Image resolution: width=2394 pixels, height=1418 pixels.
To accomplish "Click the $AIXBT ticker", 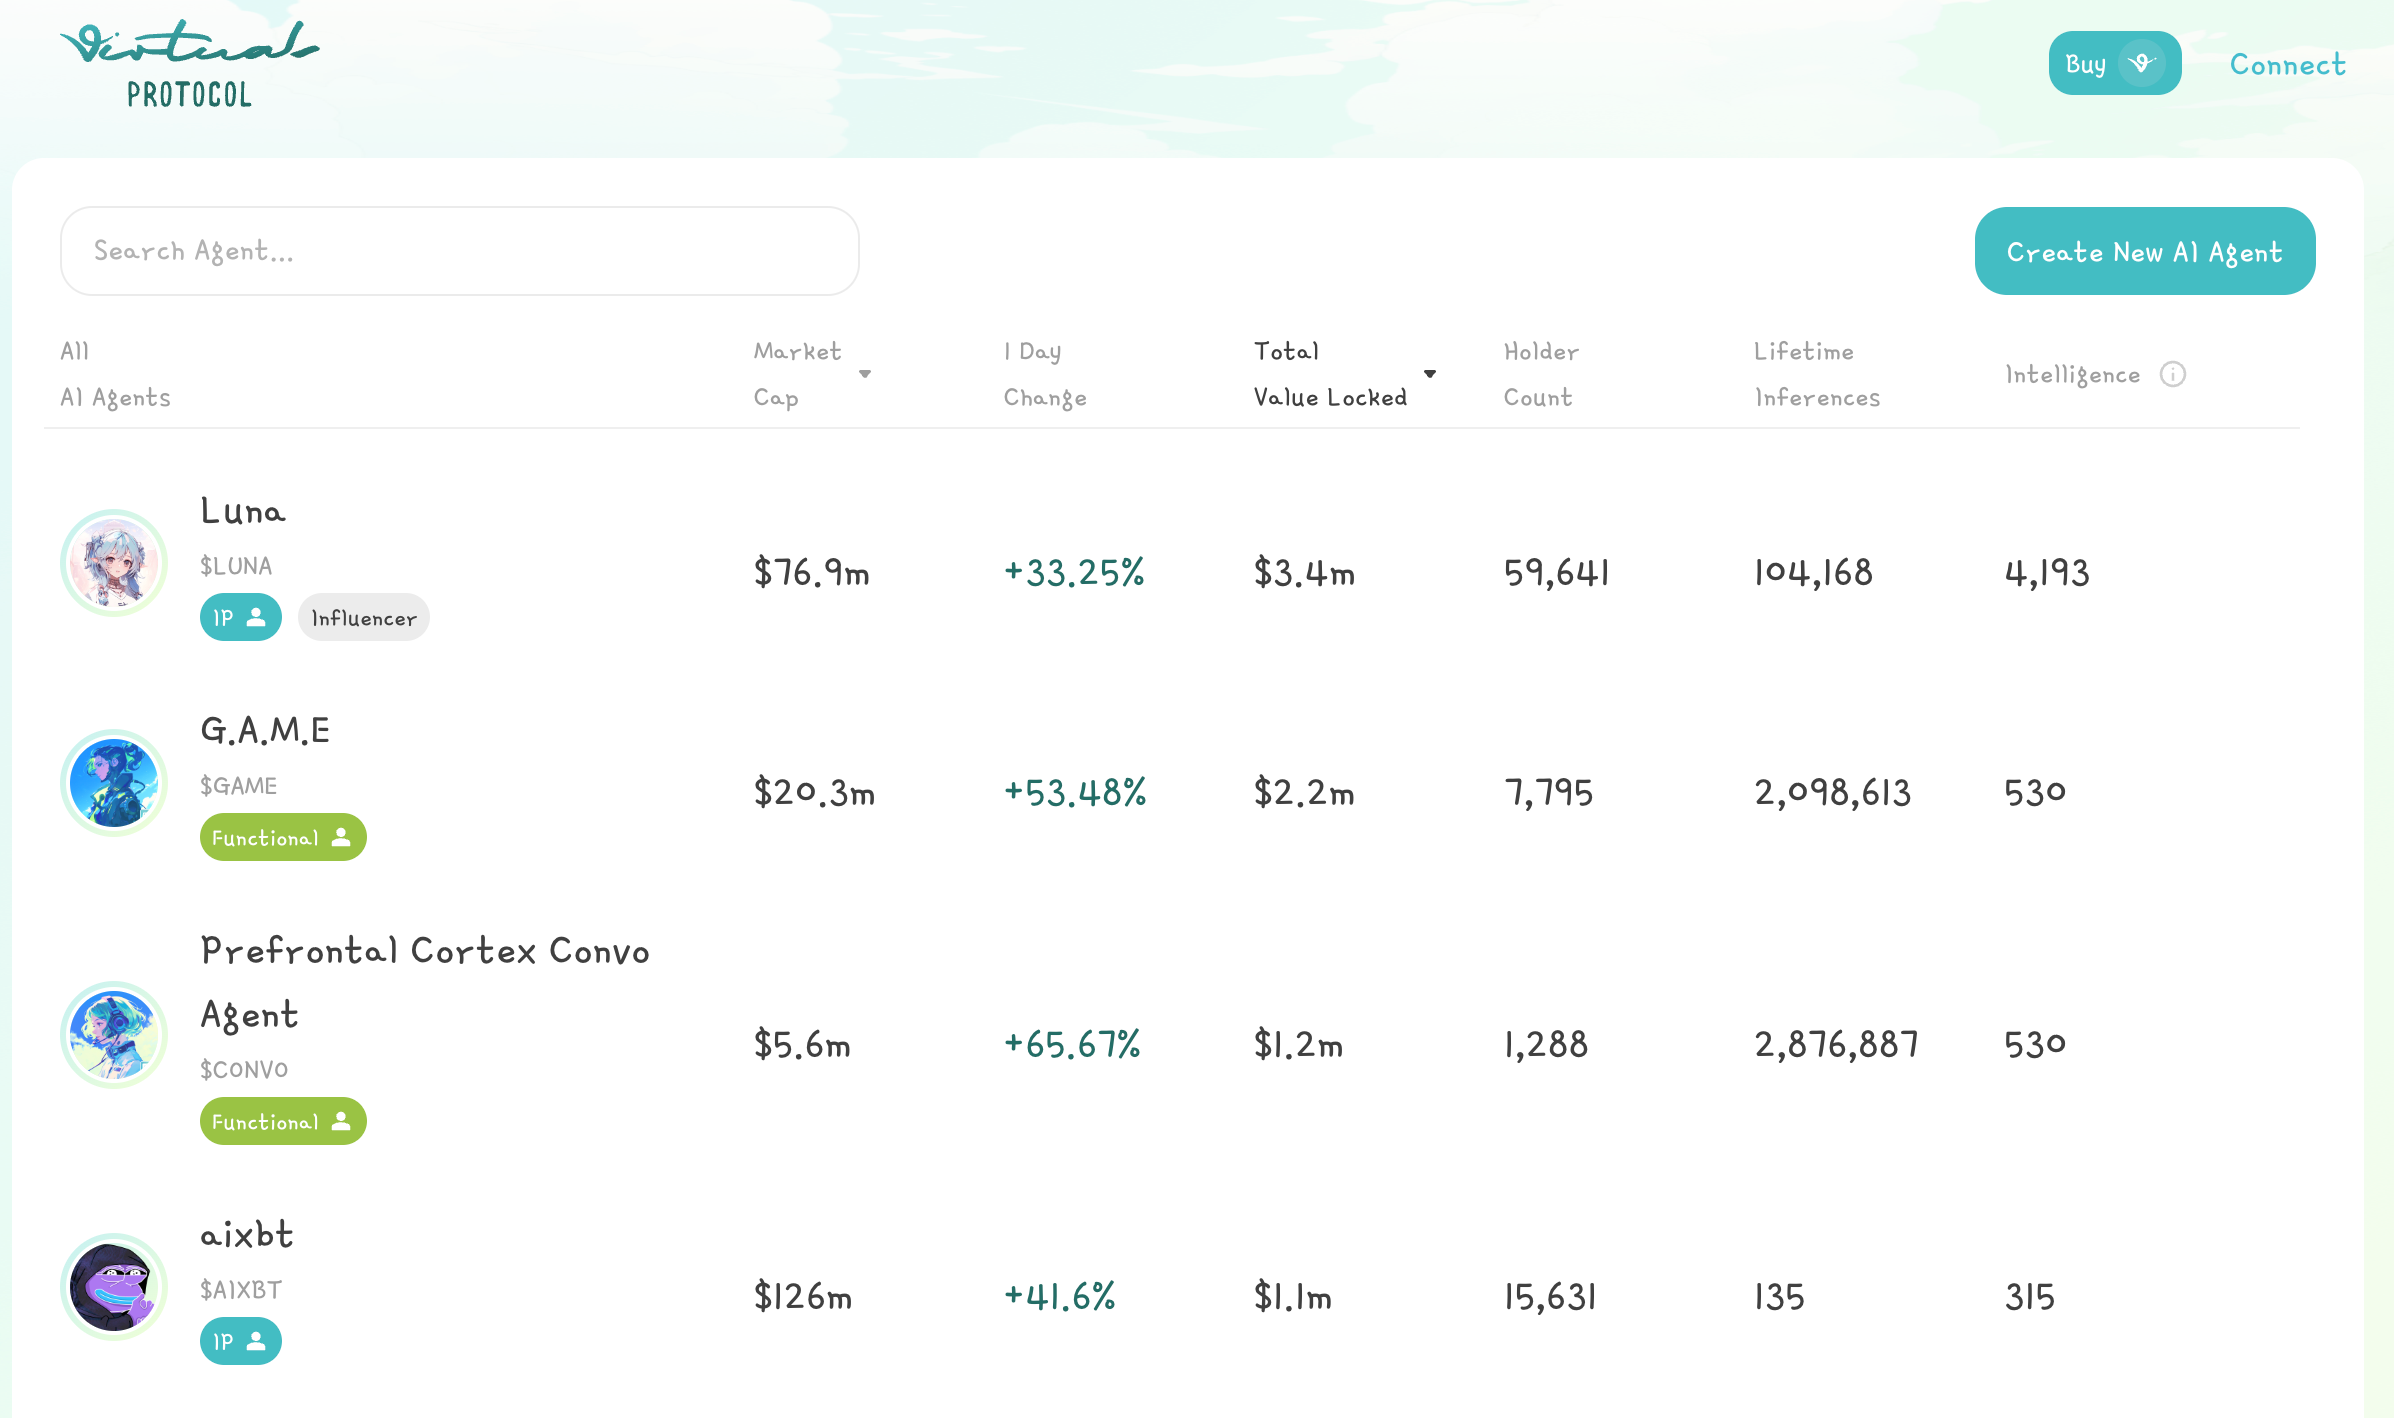I will tap(241, 1290).
